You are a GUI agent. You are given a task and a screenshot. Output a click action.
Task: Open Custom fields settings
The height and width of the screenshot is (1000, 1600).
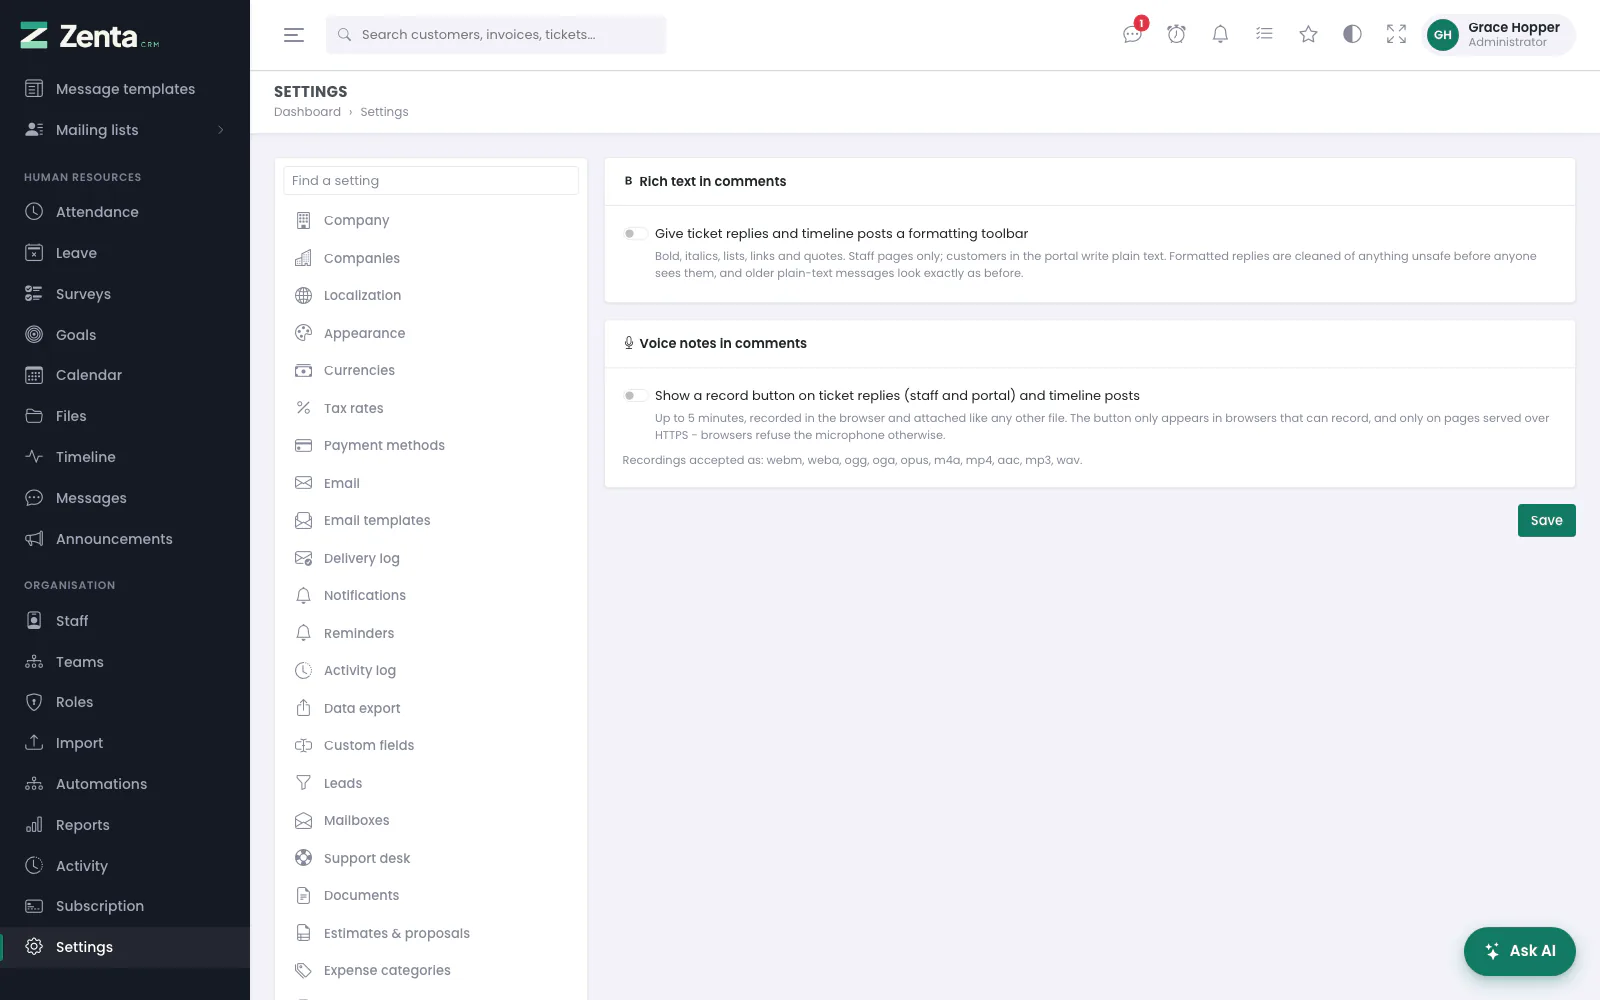point(431,745)
